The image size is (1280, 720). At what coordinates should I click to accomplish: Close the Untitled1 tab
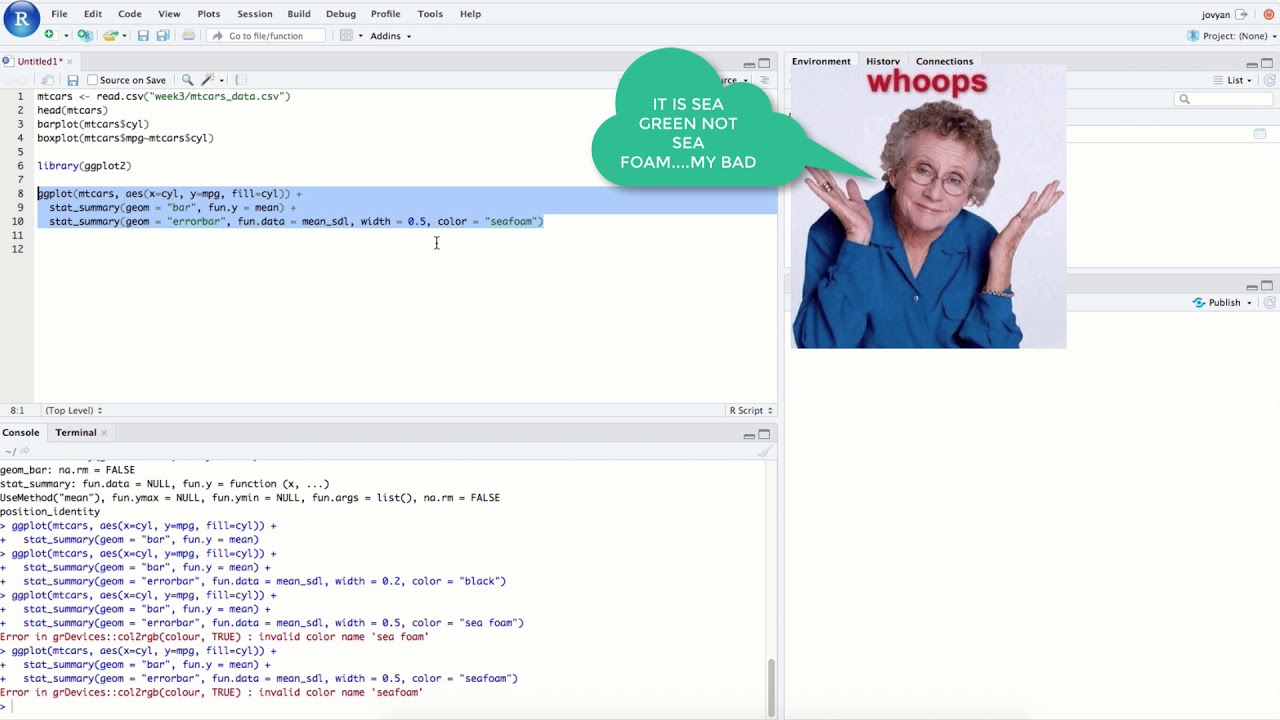(70, 62)
